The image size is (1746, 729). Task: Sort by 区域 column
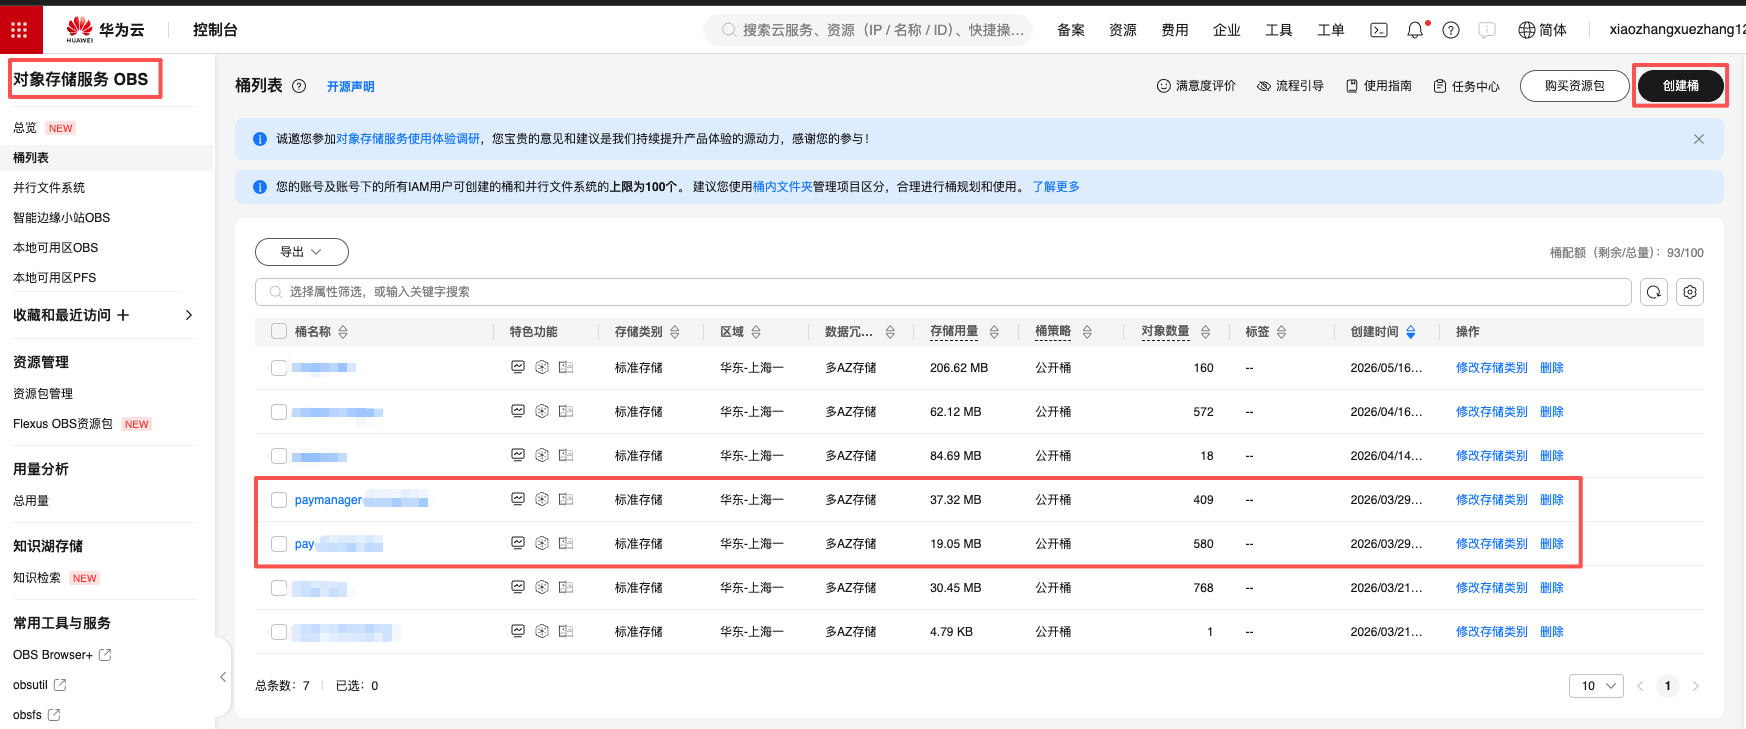point(756,332)
